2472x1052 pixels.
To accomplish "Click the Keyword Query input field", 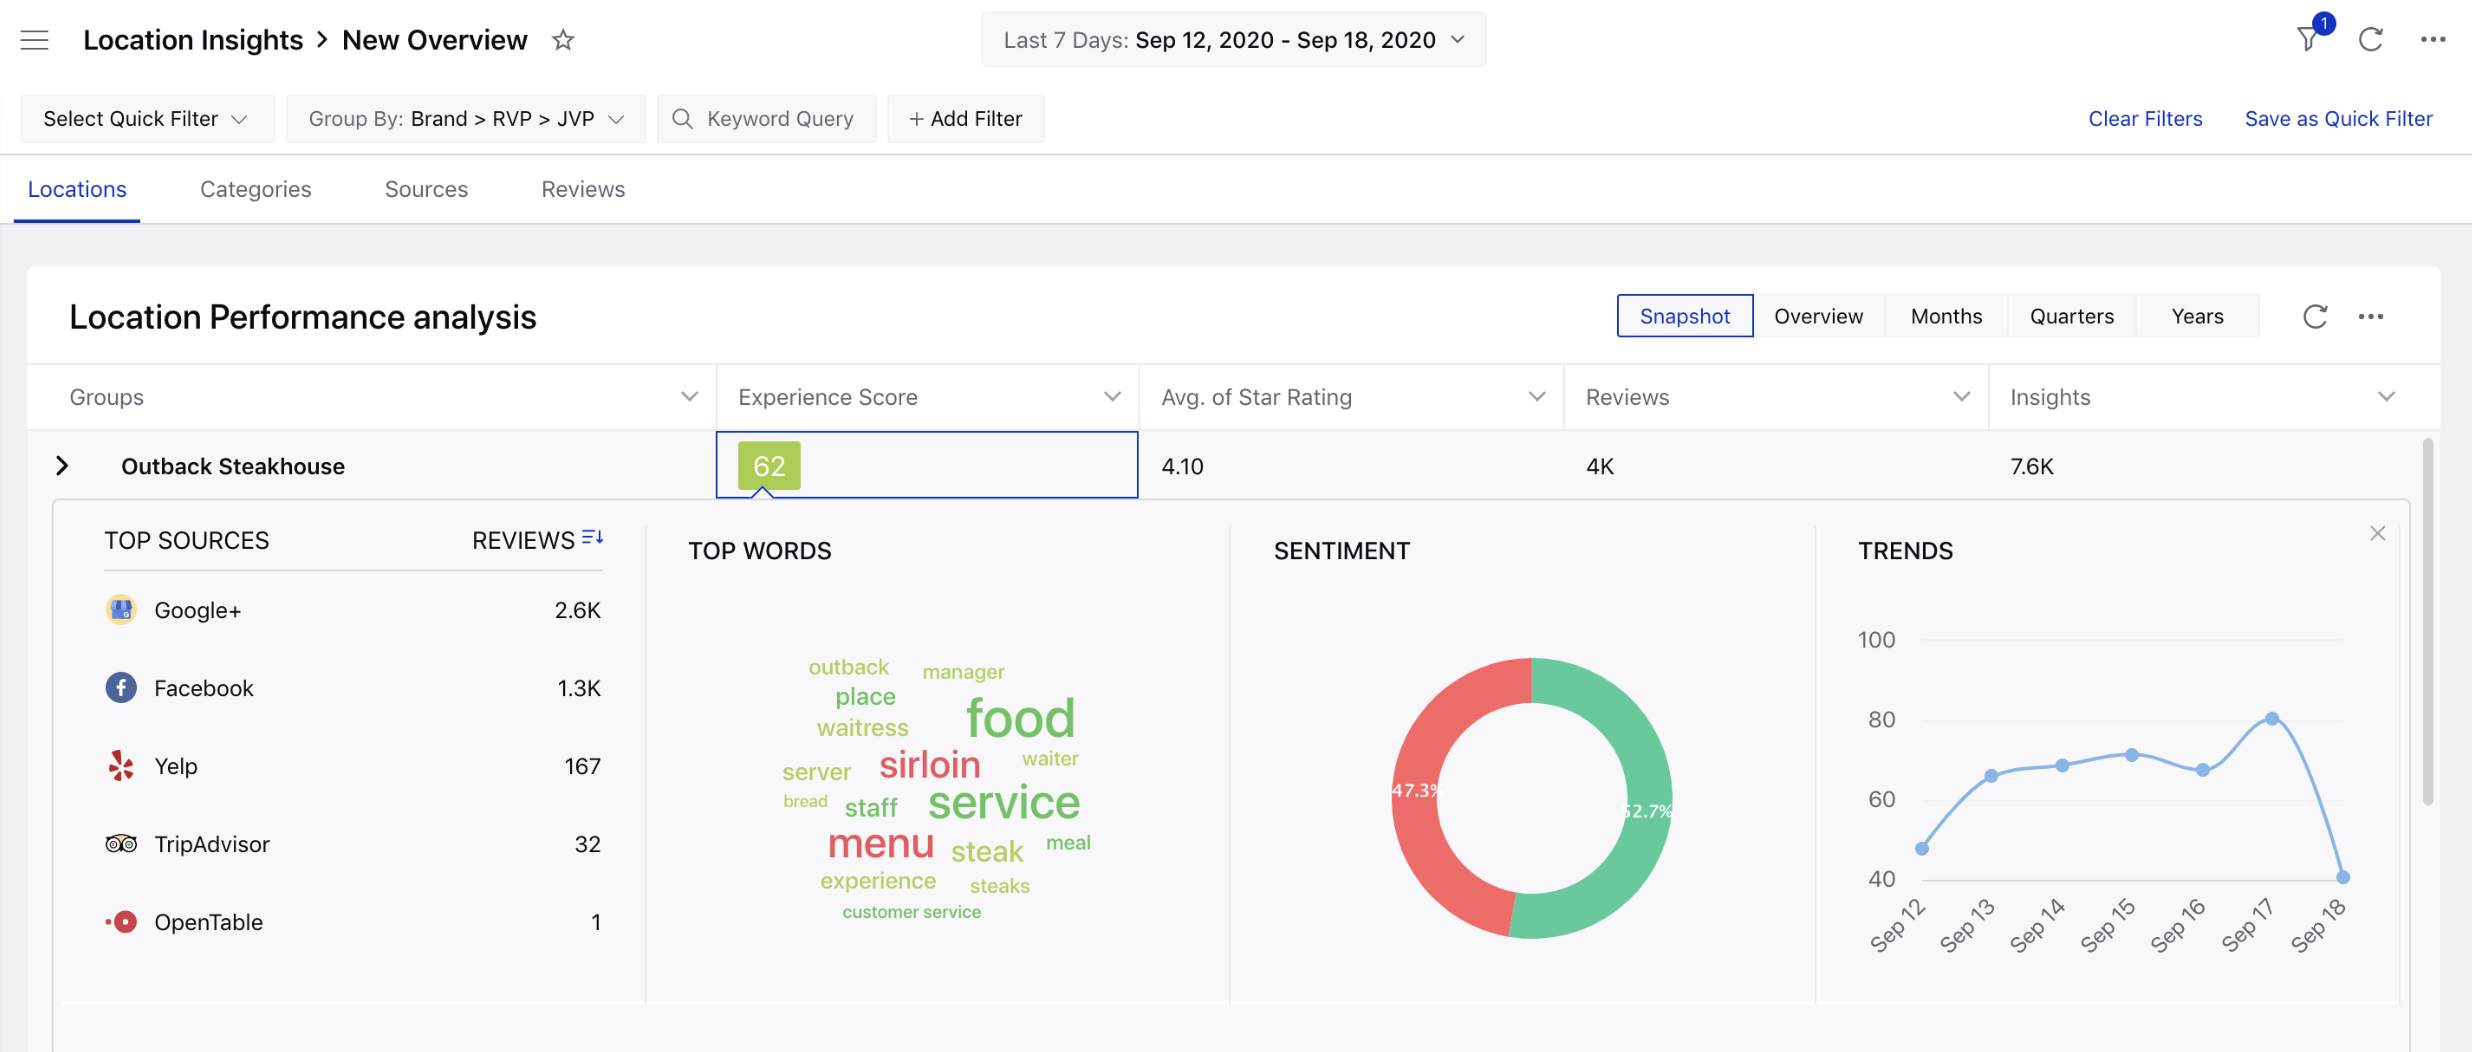I will 767,119.
